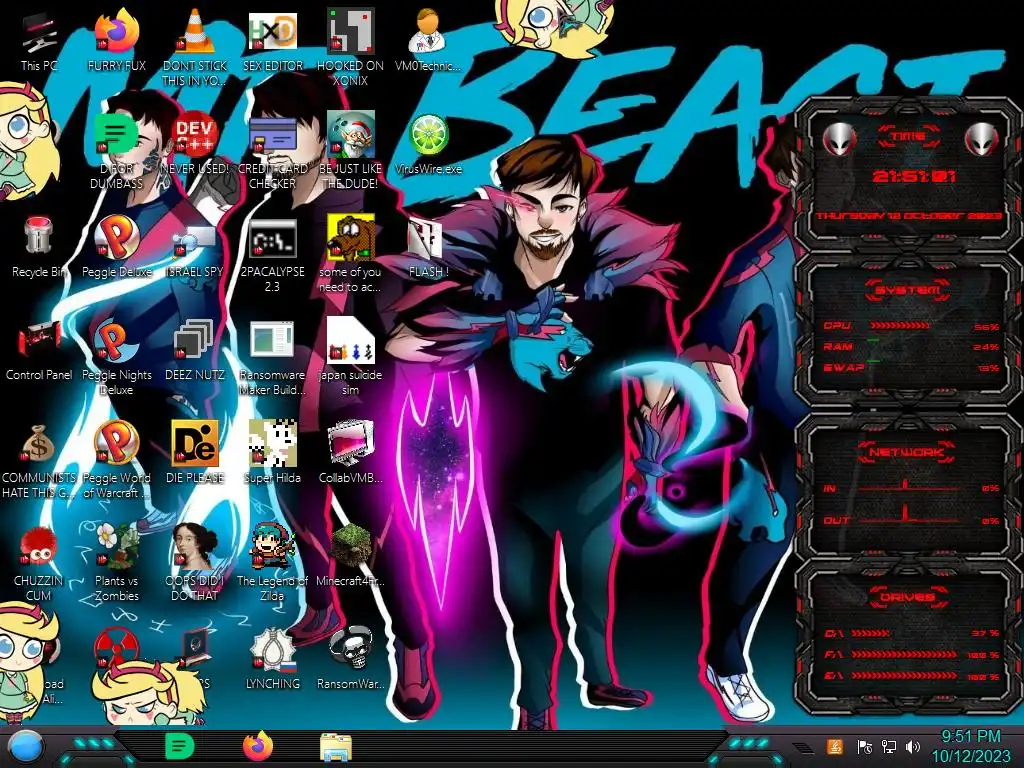Click the NETWORK widget header

pos(908,452)
